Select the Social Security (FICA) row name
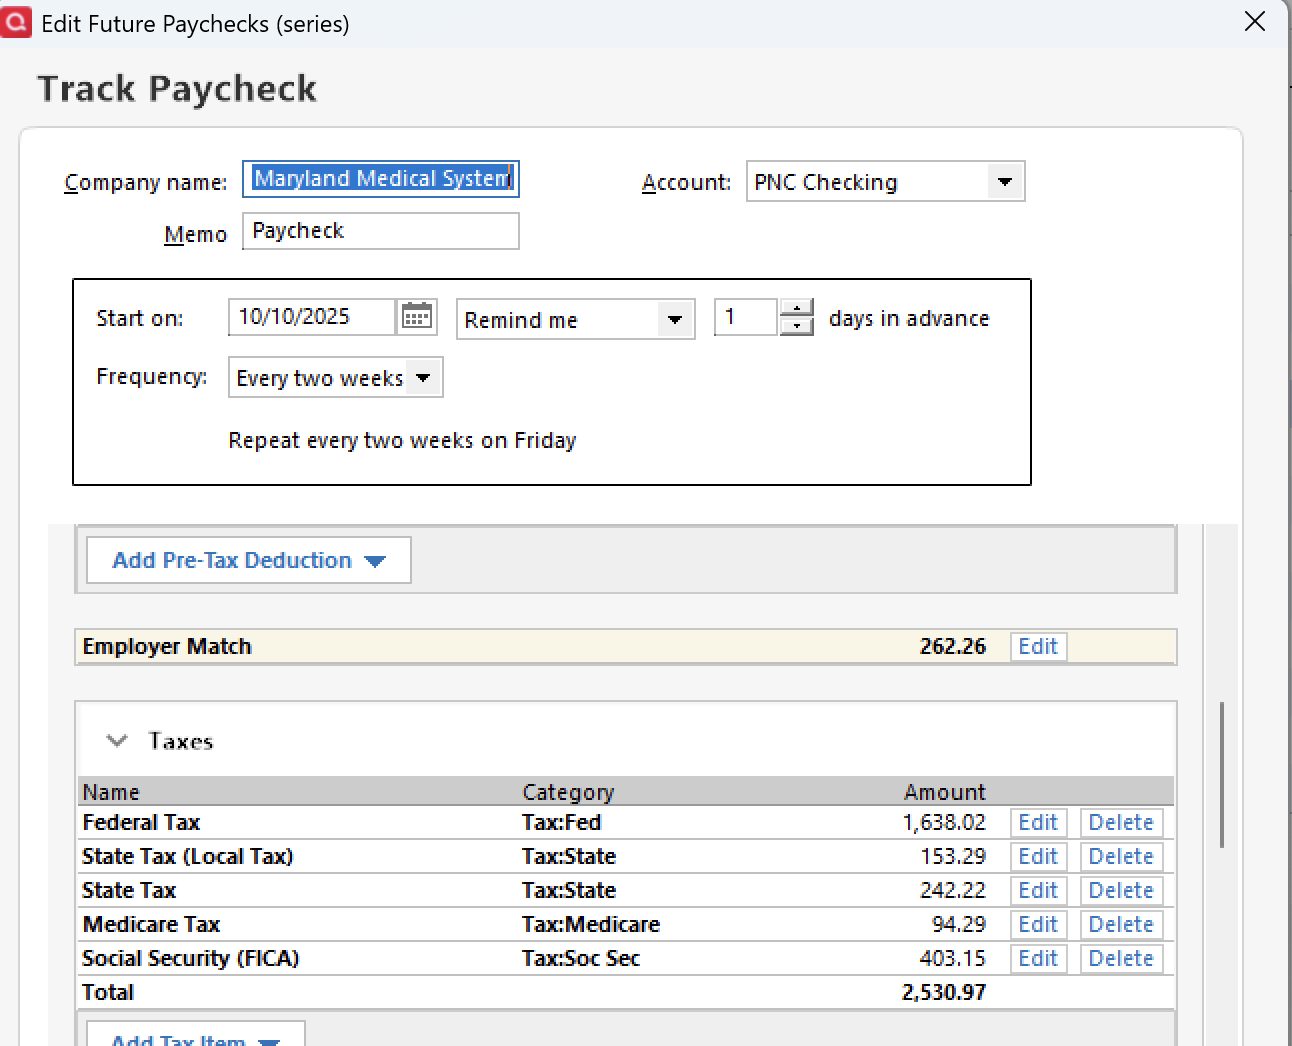Viewport: 1292px width, 1046px height. coord(190,958)
